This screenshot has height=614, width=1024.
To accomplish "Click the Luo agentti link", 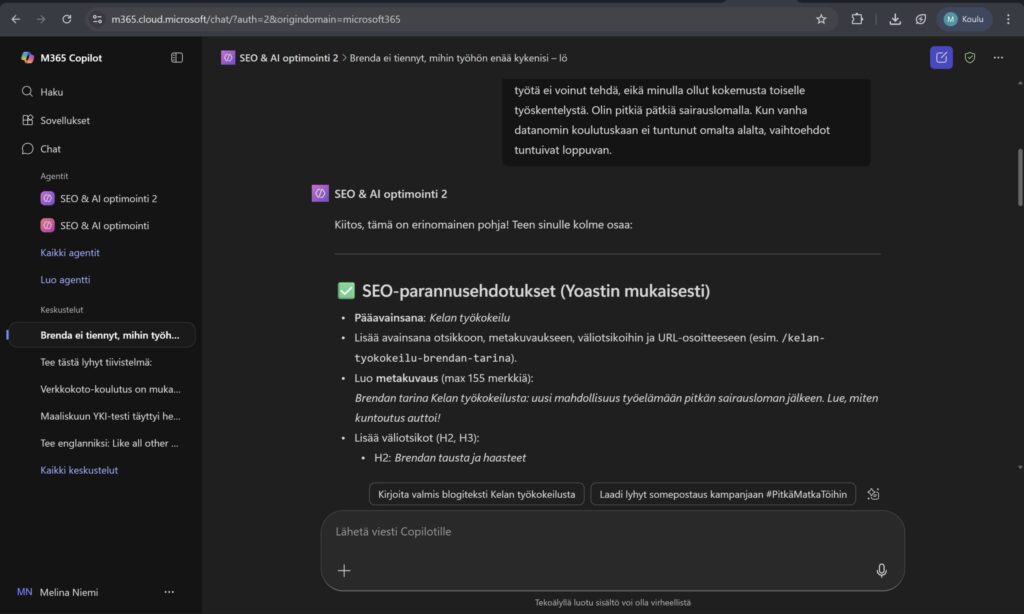I will tap(65, 280).
